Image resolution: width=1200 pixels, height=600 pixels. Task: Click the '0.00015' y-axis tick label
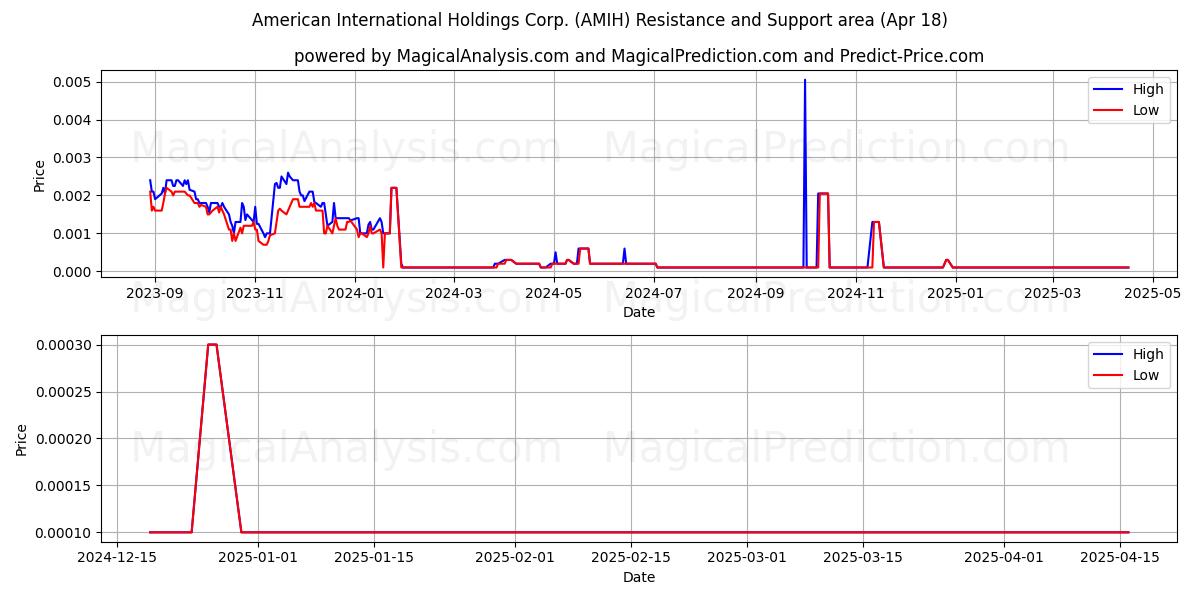point(65,486)
